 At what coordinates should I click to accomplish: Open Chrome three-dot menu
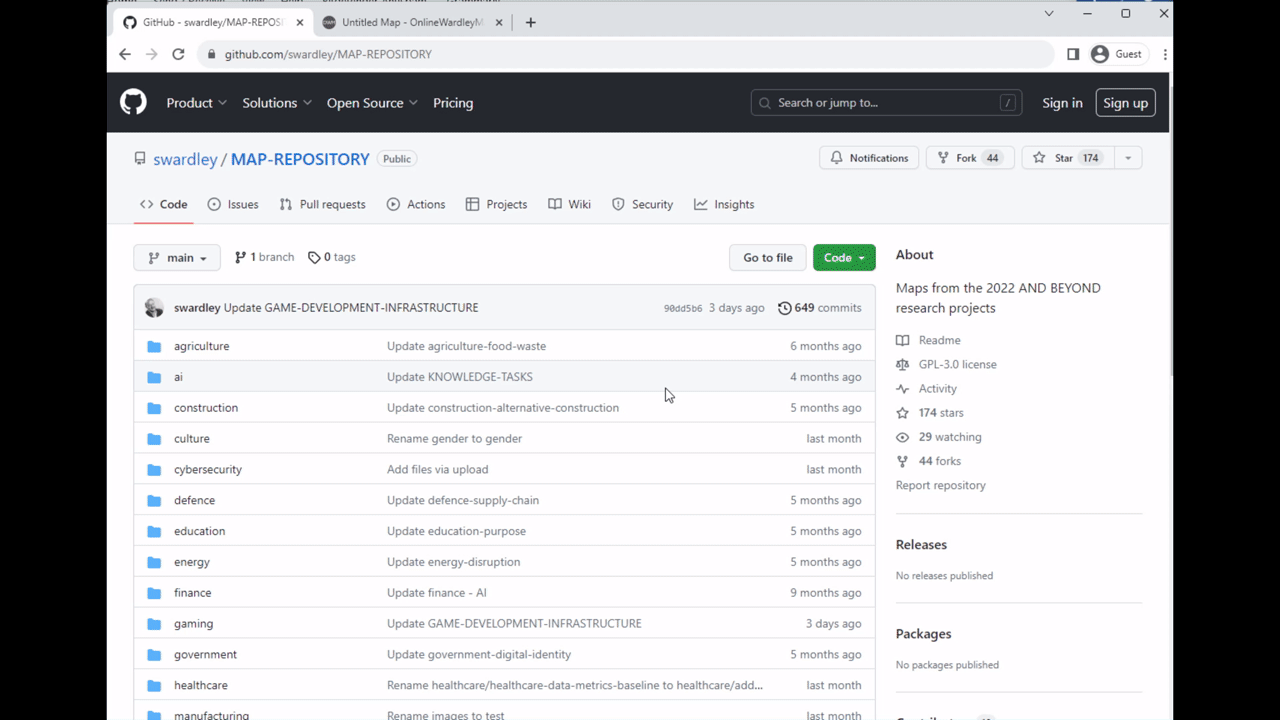coord(1165,54)
